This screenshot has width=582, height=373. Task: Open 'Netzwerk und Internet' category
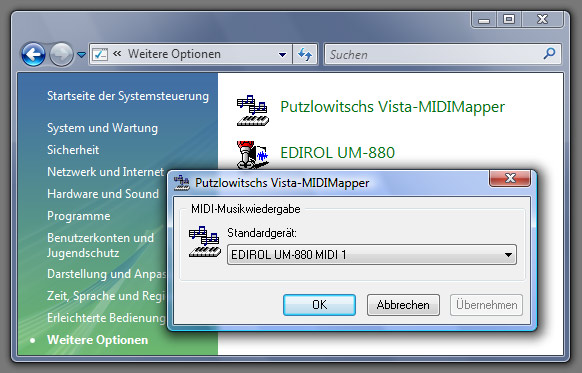(105, 172)
